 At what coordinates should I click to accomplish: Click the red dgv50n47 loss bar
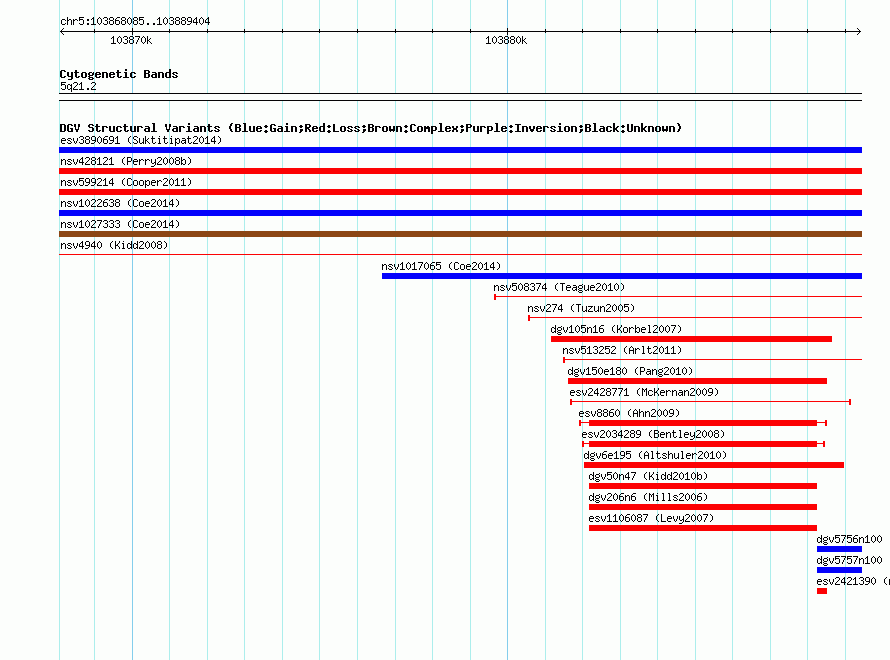tap(703, 486)
